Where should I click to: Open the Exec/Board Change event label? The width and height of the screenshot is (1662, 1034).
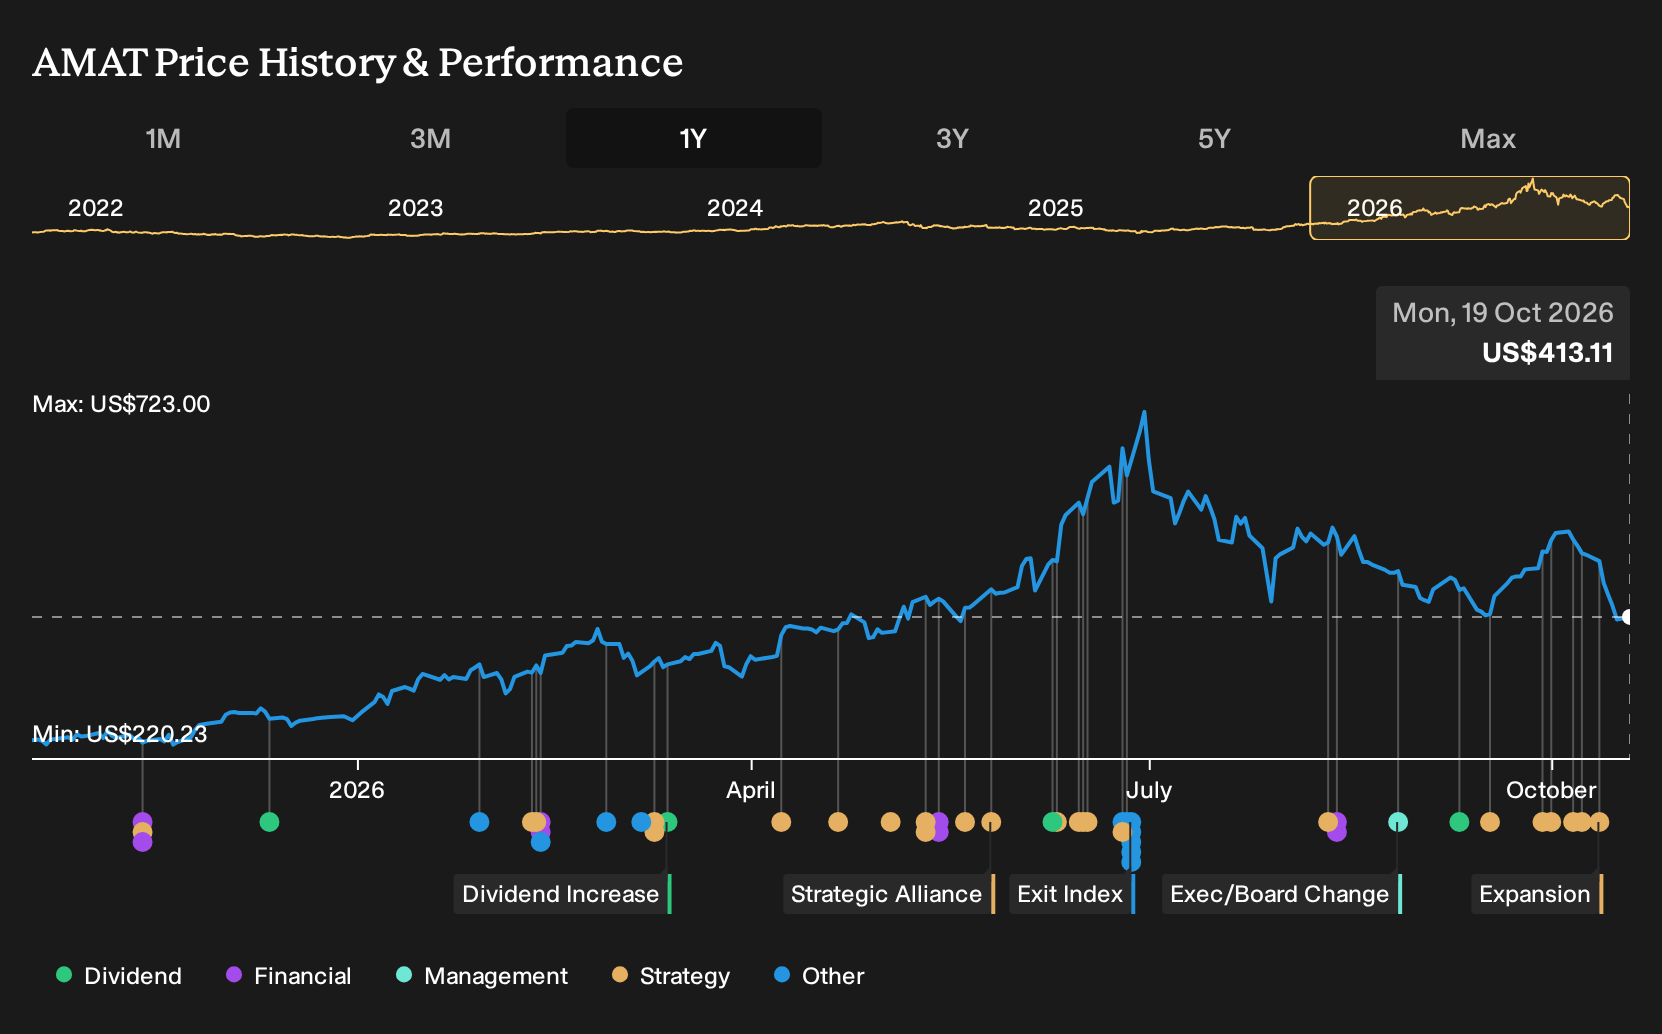1281,894
